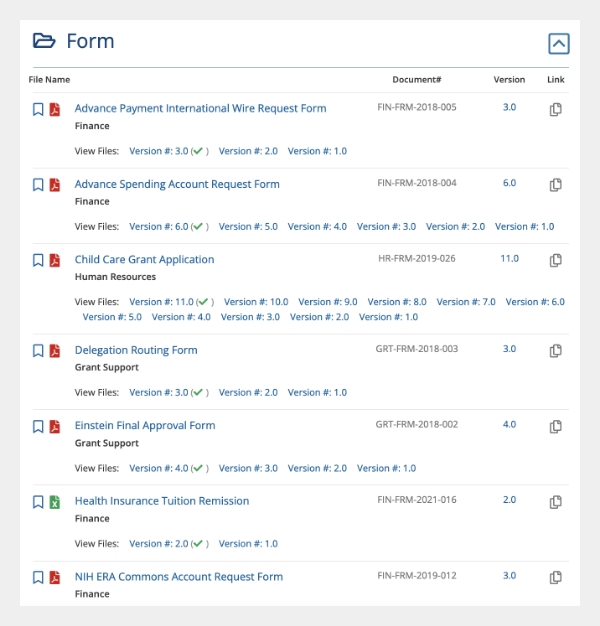The height and width of the screenshot is (626, 600).
Task: Copy link for Child Care Grant Application
Action: (x=556, y=260)
